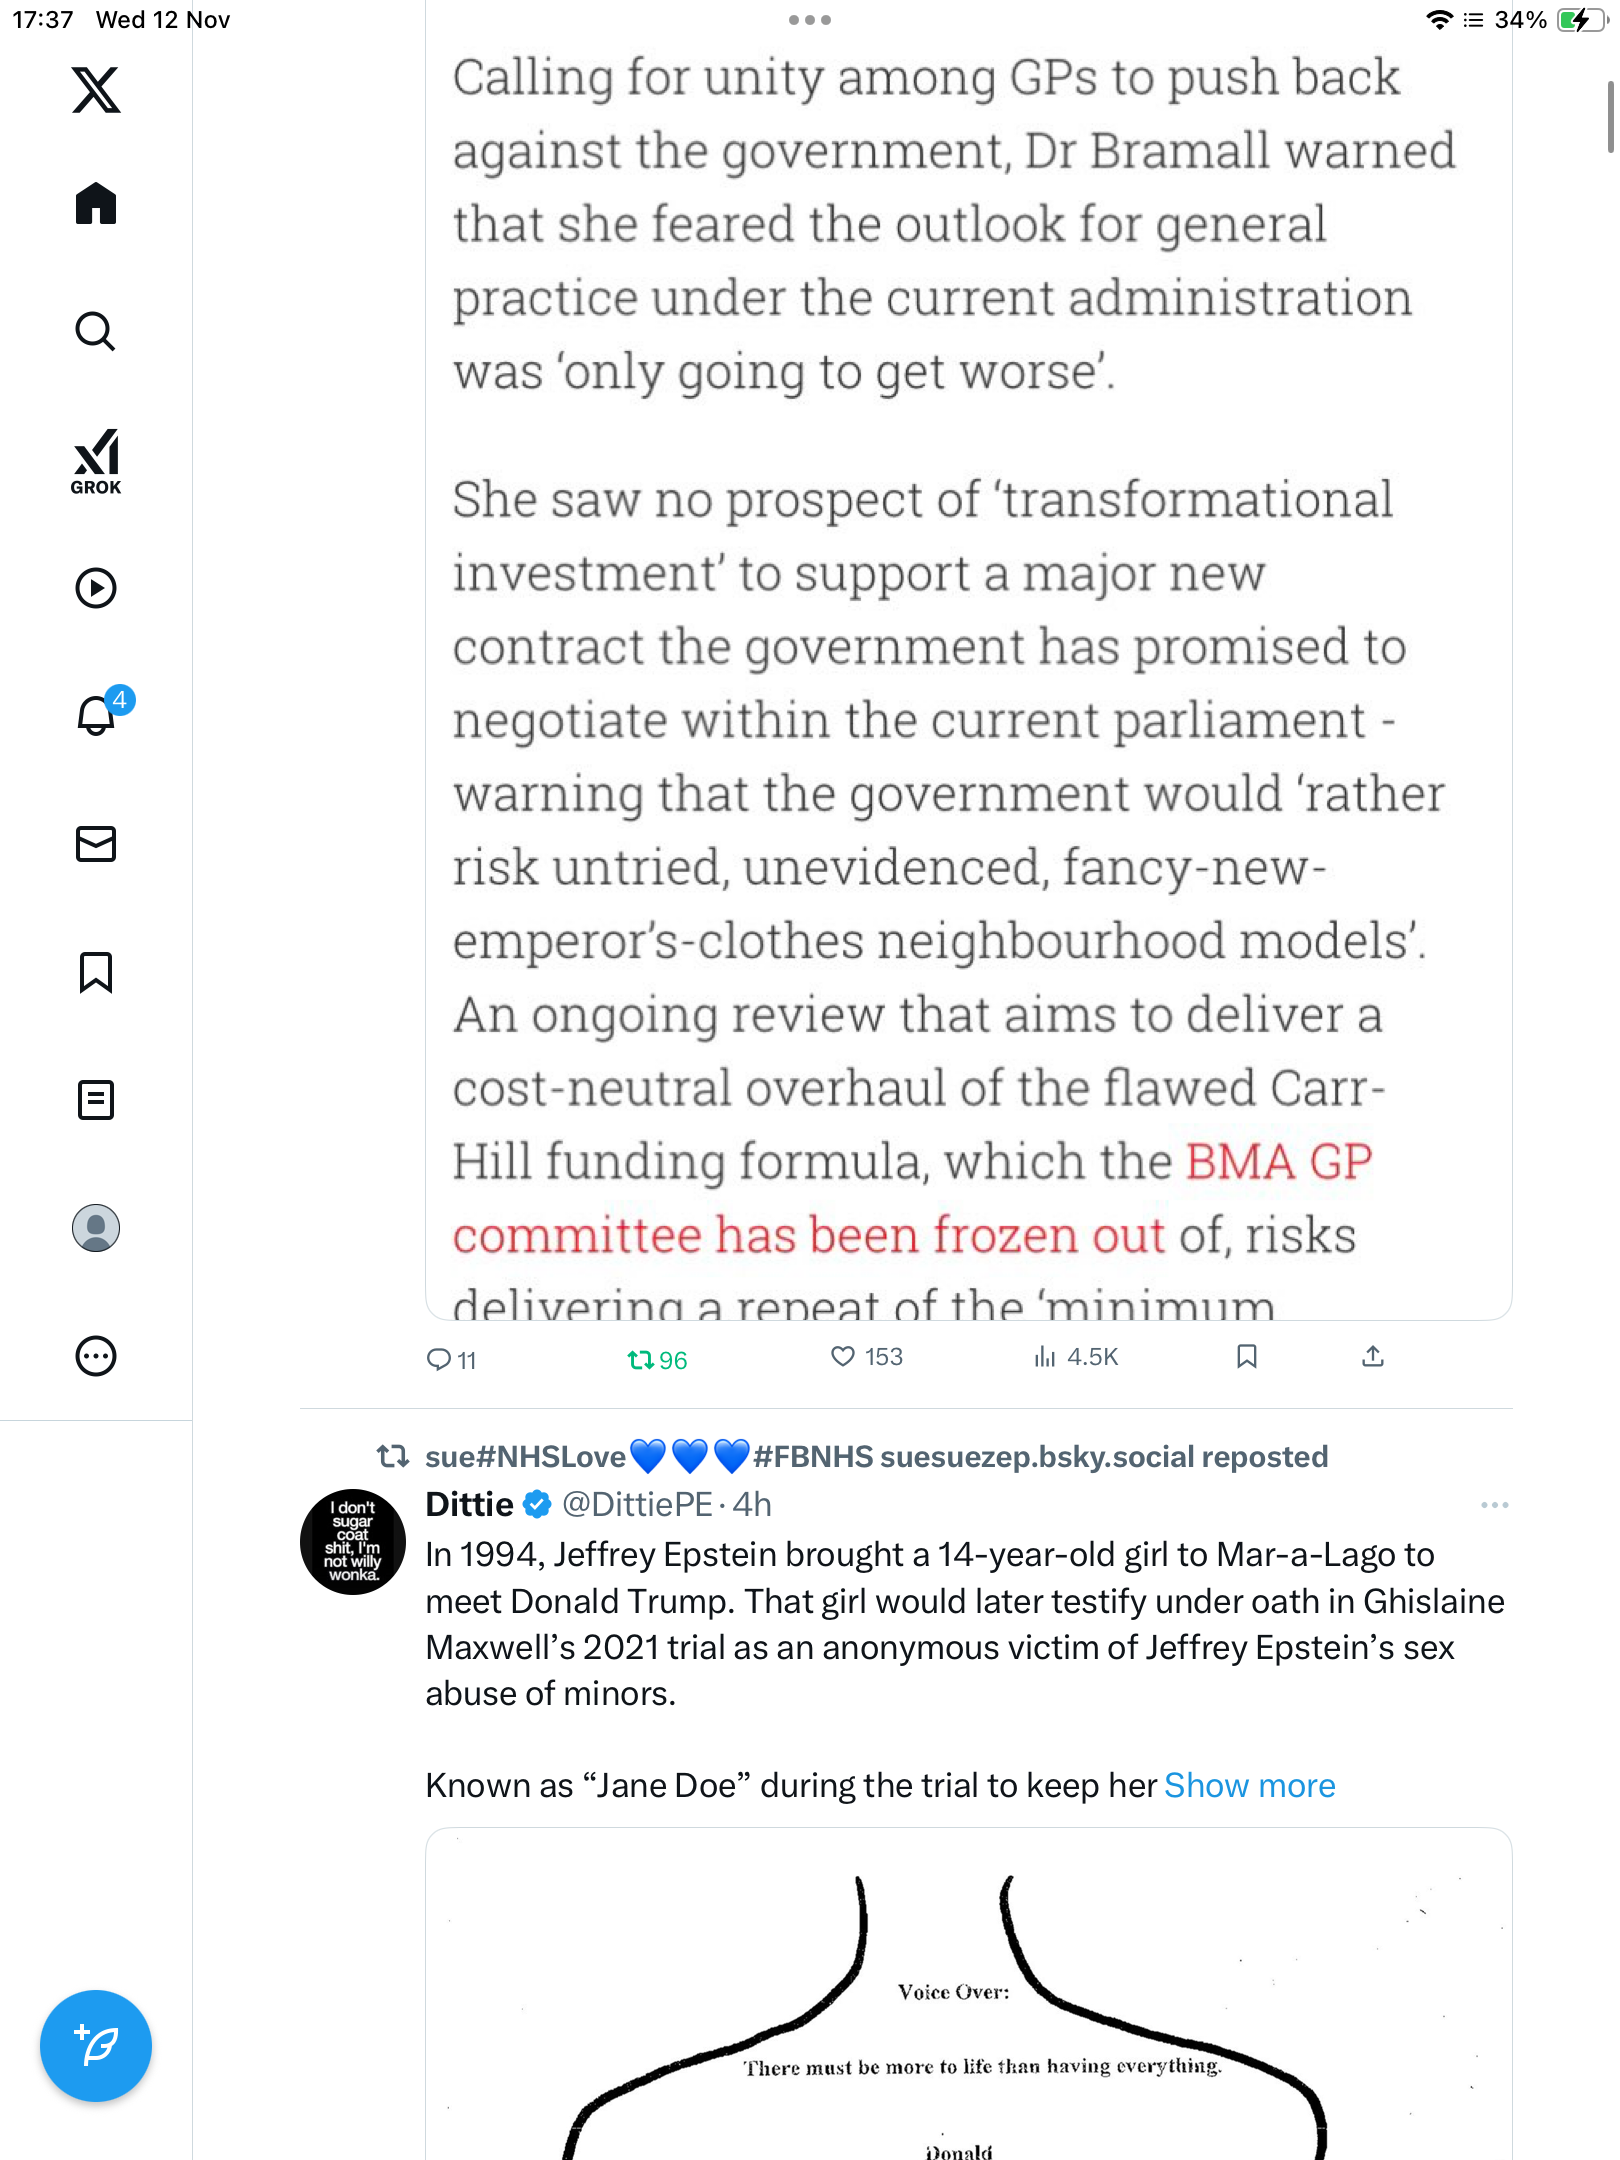This screenshot has height=2160, width=1620.
Task: Open the More menu in sidebar
Action: (96, 1356)
